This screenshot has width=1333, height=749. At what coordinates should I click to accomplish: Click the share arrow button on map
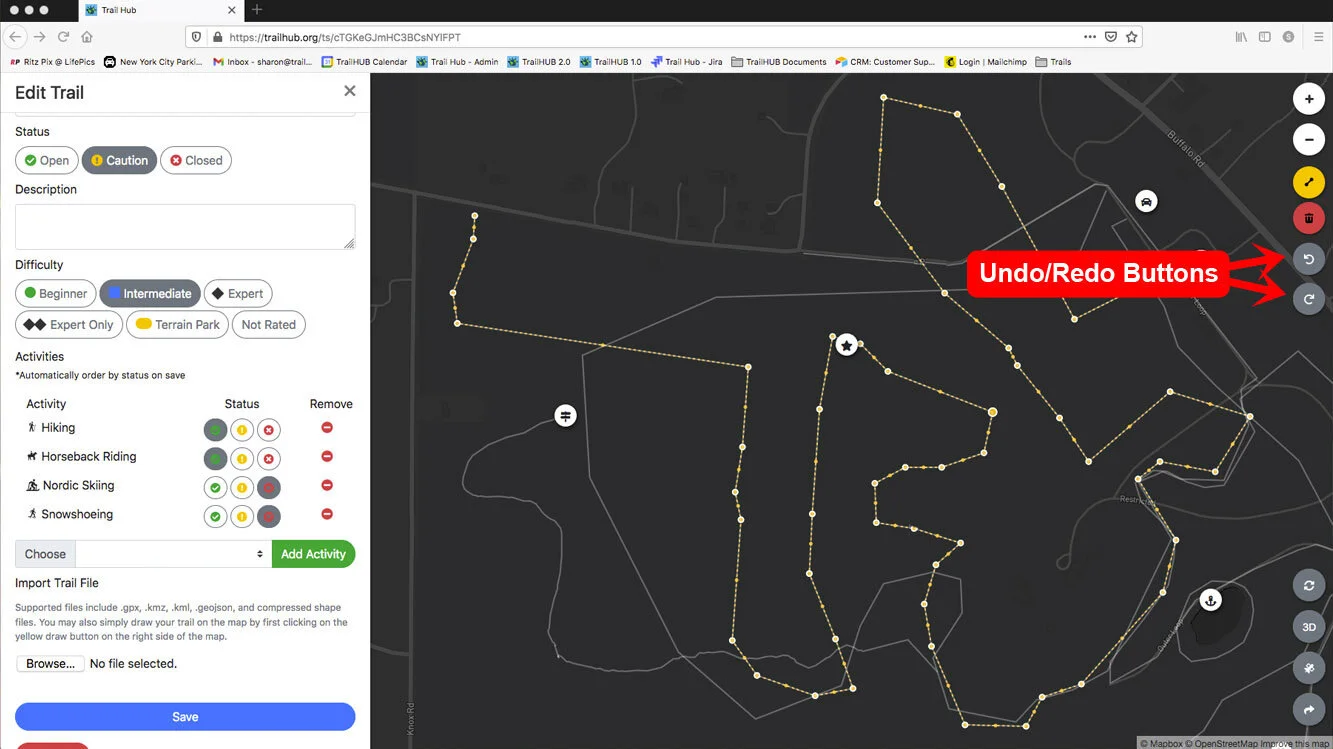pyautogui.click(x=1309, y=709)
